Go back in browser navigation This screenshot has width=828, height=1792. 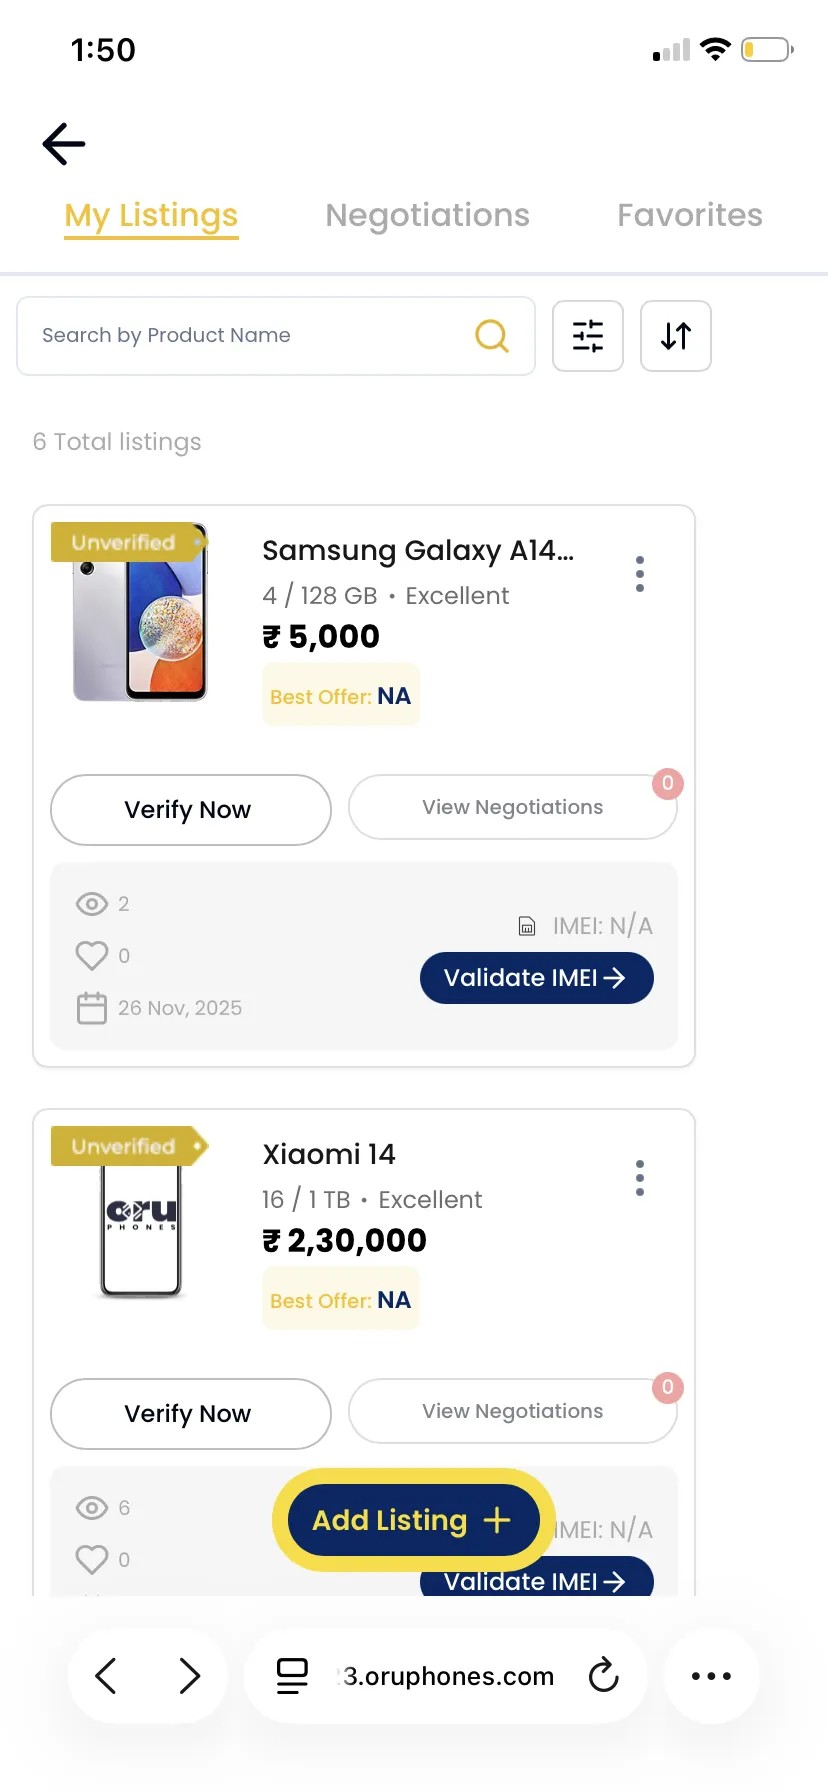point(106,1675)
